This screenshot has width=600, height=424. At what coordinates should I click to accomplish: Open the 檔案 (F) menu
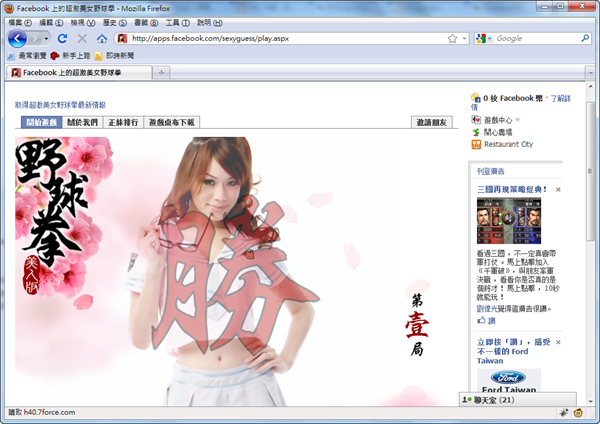[20, 23]
